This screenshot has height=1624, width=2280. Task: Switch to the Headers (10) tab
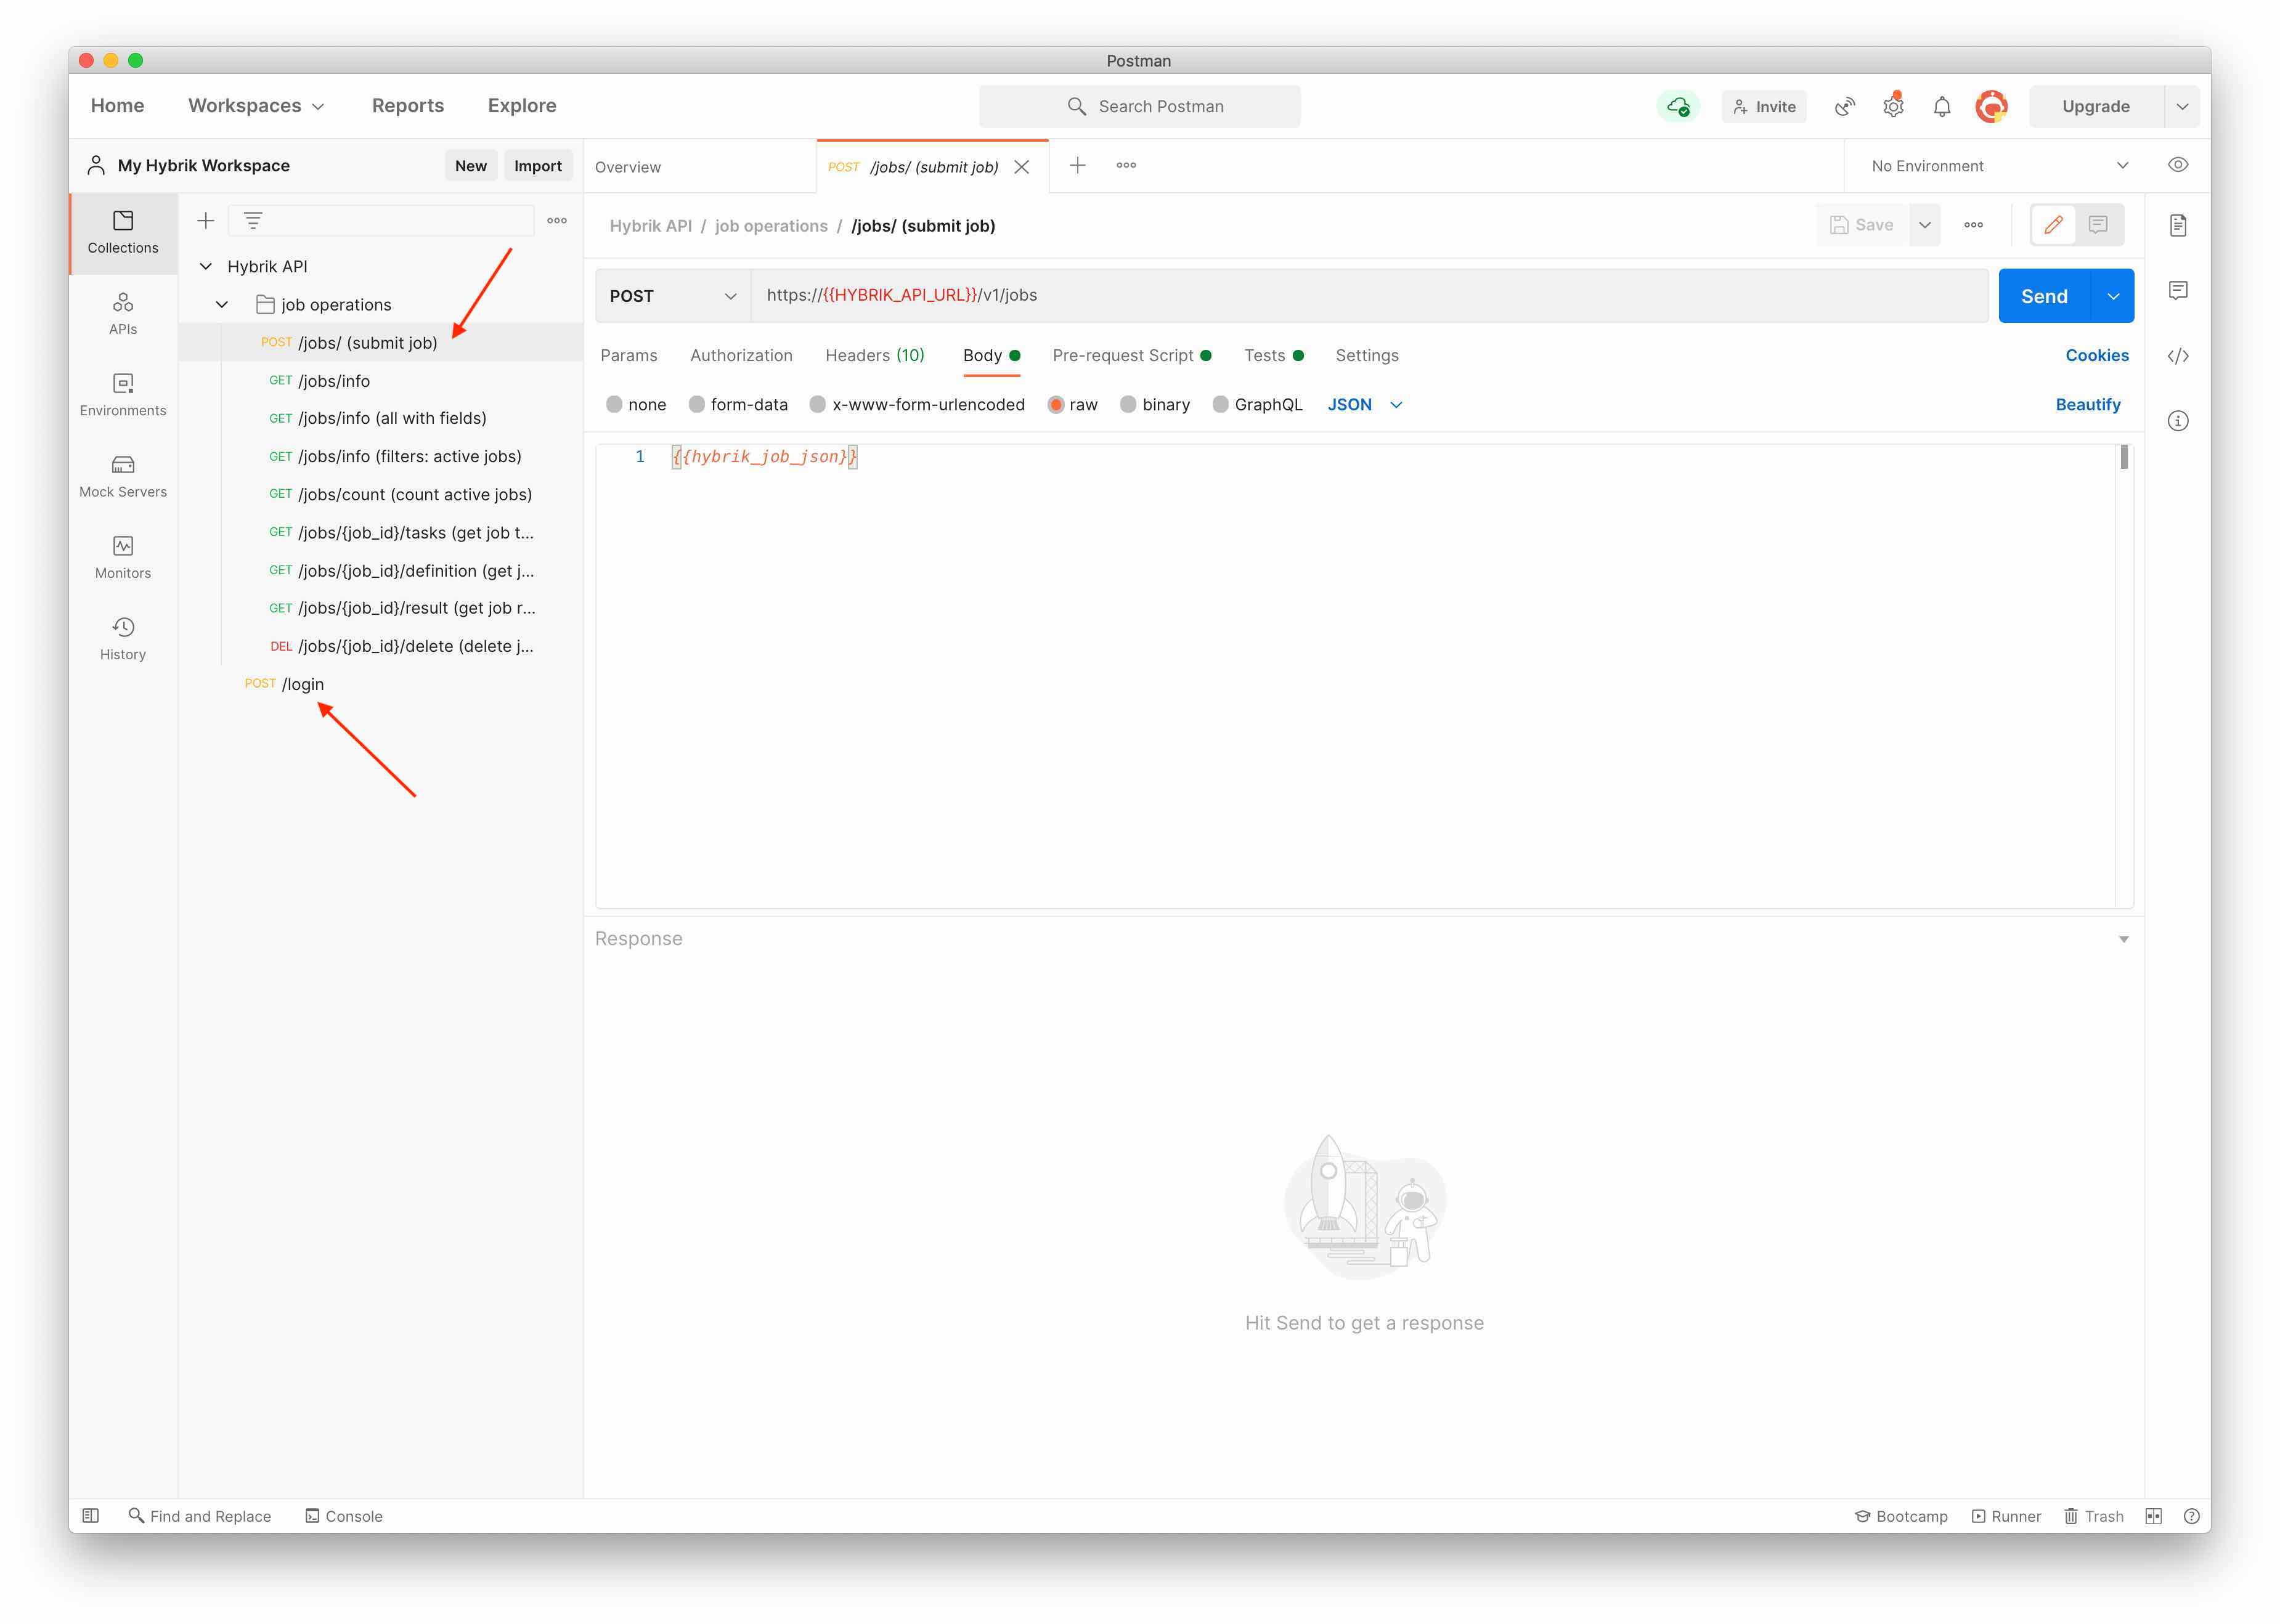tap(875, 355)
